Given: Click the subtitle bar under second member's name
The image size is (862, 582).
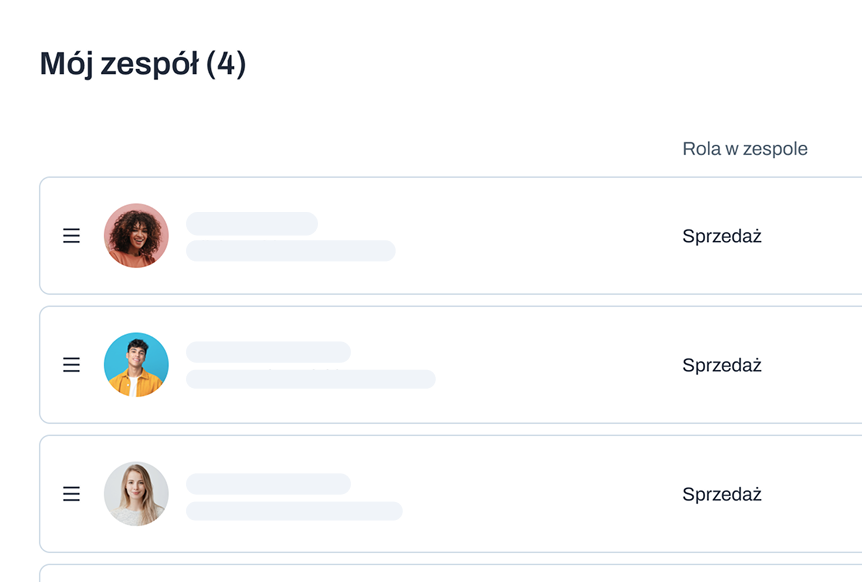Looking at the screenshot, I should click(x=311, y=379).
